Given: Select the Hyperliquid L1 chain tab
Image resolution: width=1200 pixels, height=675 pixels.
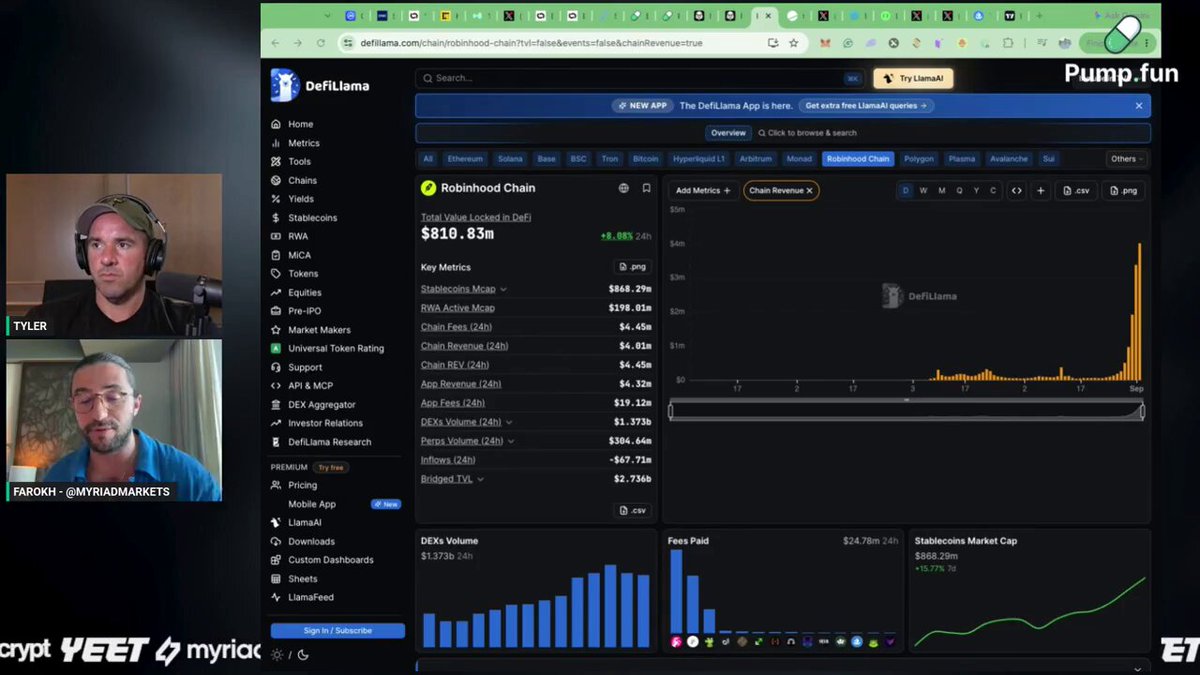Looking at the screenshot, I should 699,159.
